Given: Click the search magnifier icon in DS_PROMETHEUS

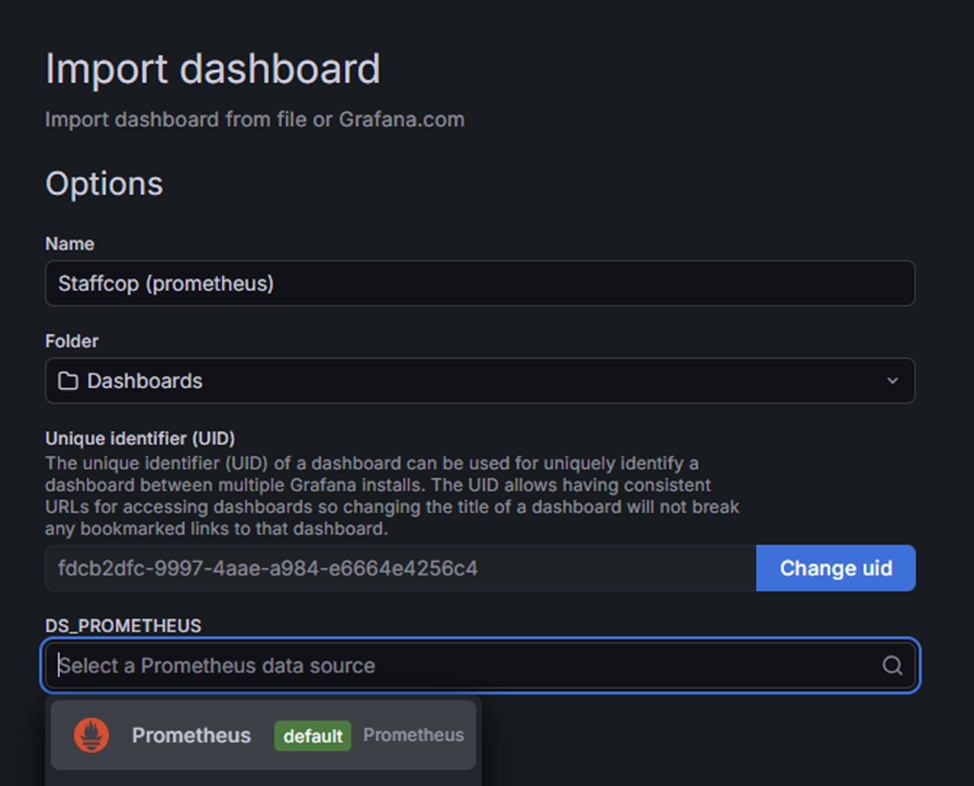Looking at the screenshot, I should click(892, 665).
